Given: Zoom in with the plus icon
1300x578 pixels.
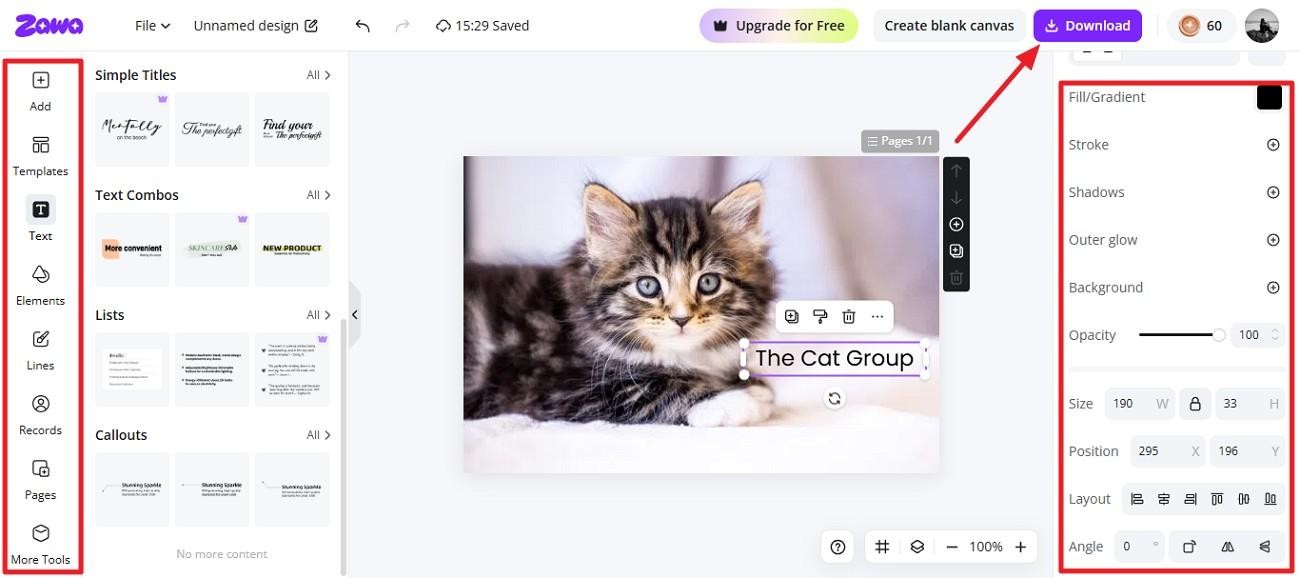Looking at the screenshot, I should pyautogui.click(x=1020, y=547).
